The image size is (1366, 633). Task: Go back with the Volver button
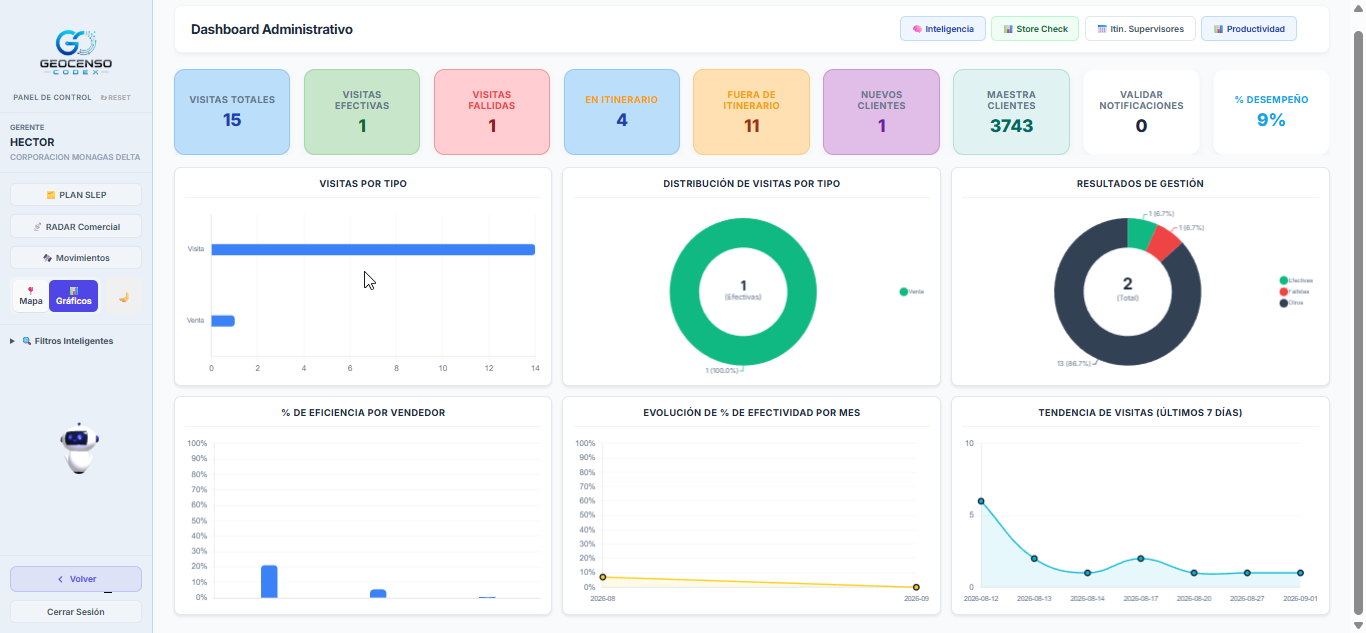[x=76, y=579]
